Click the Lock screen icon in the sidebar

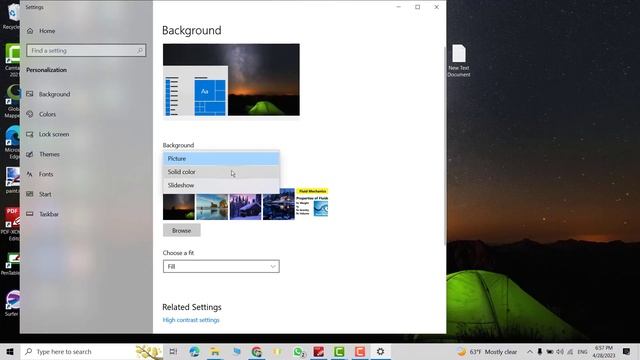(x=30, y=134)
